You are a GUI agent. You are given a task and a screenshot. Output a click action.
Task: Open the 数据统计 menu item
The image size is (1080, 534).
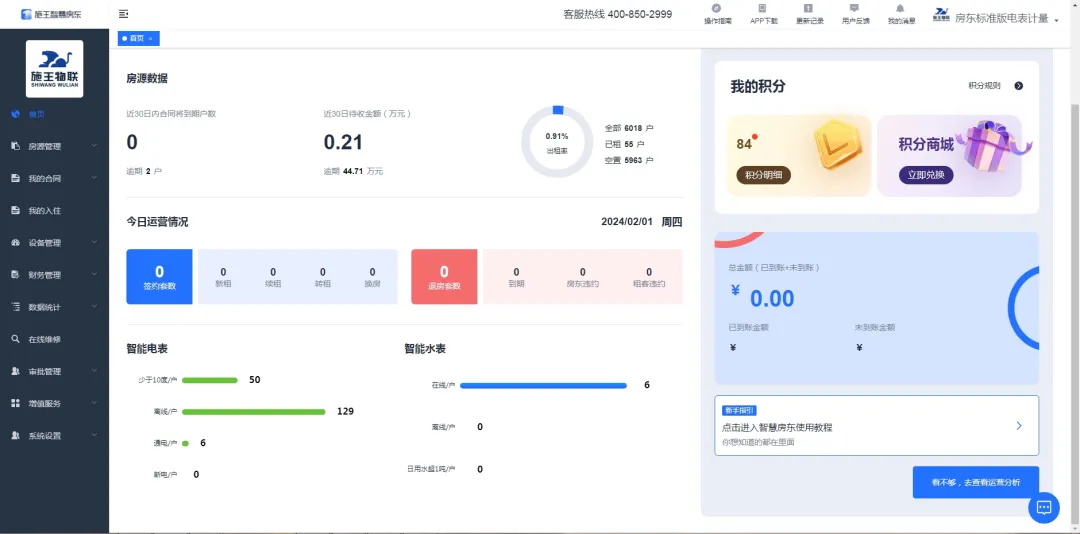coord(54,307)
